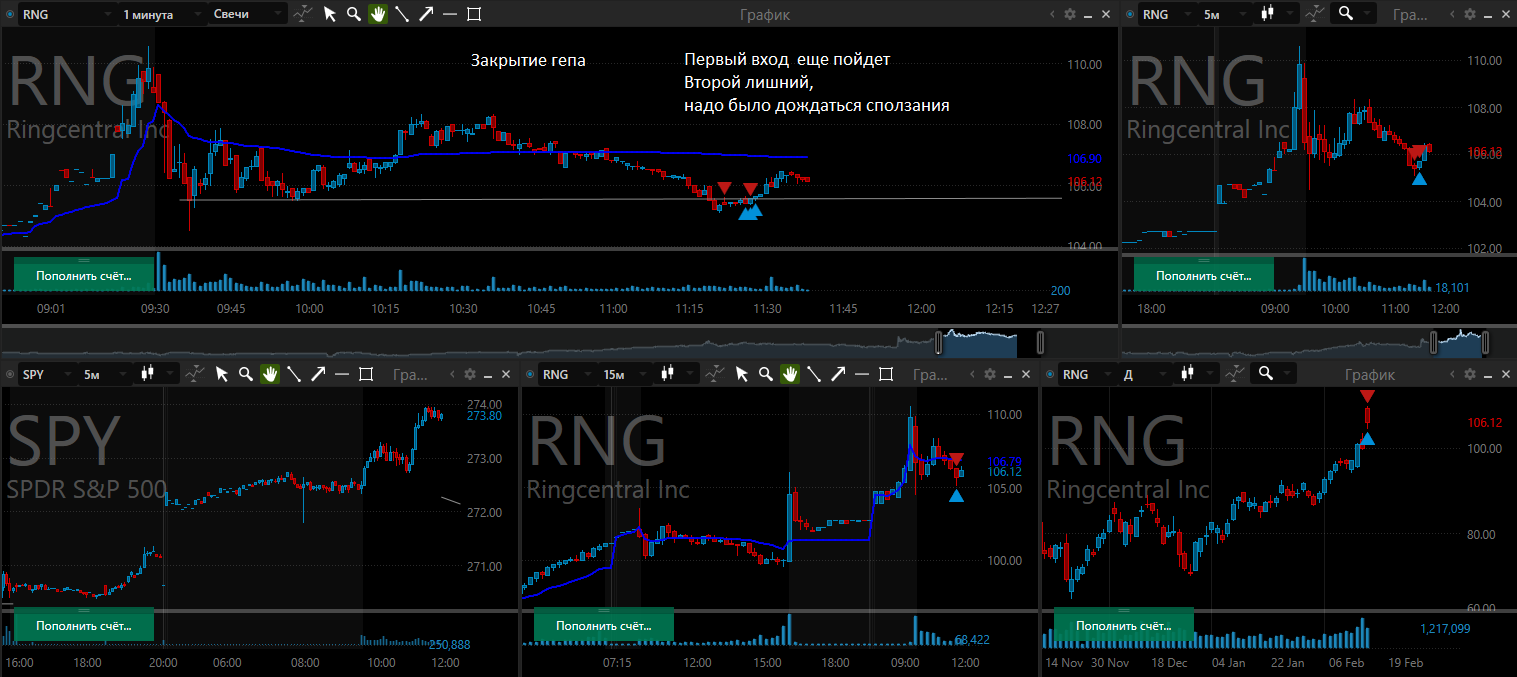Pick the arrow drawing tool in the SPY chart

318,374
